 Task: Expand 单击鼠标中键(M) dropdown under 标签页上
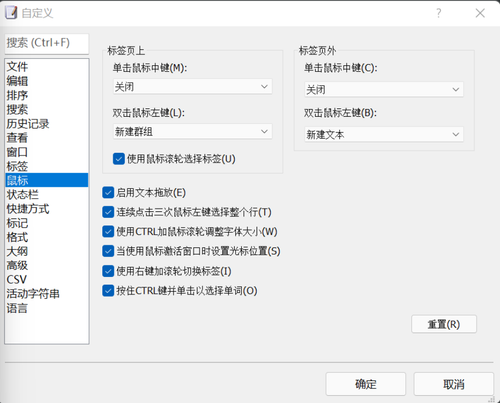pos(193,87)
